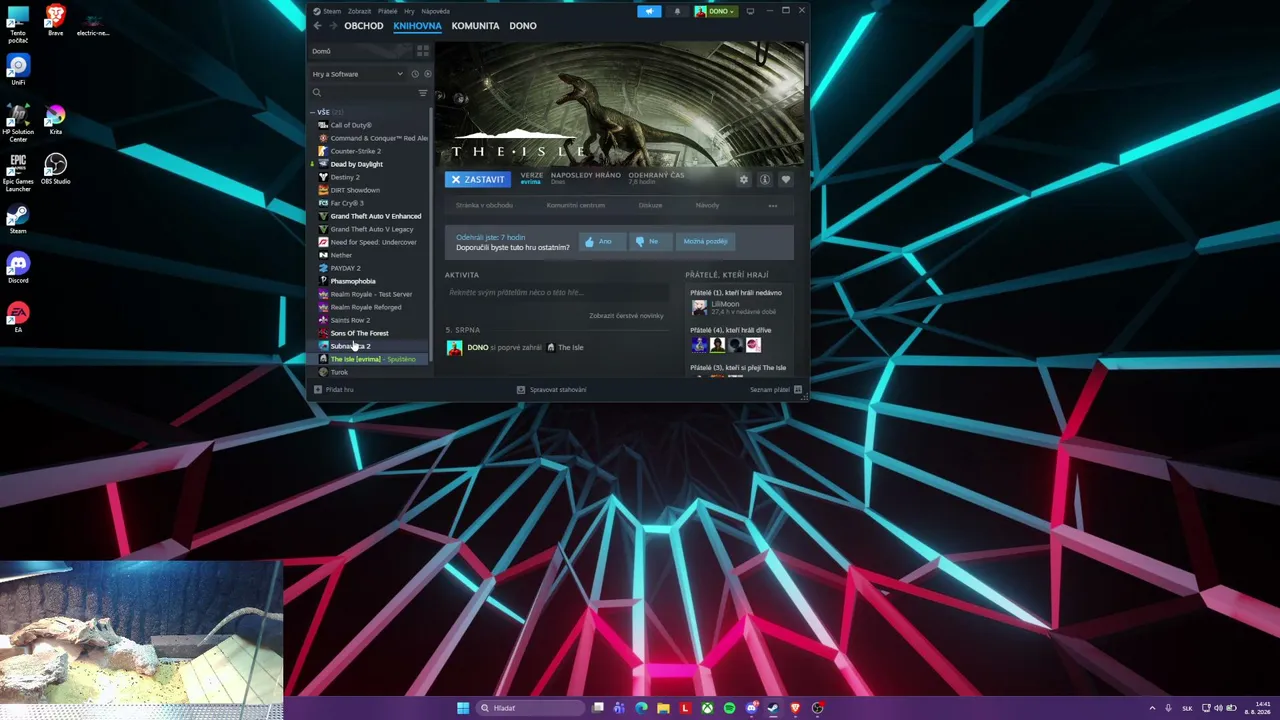Viewport: 1280px width, 720px height.
Task: Click the Steam announcements megaphone icon
Action: point(649,11)
